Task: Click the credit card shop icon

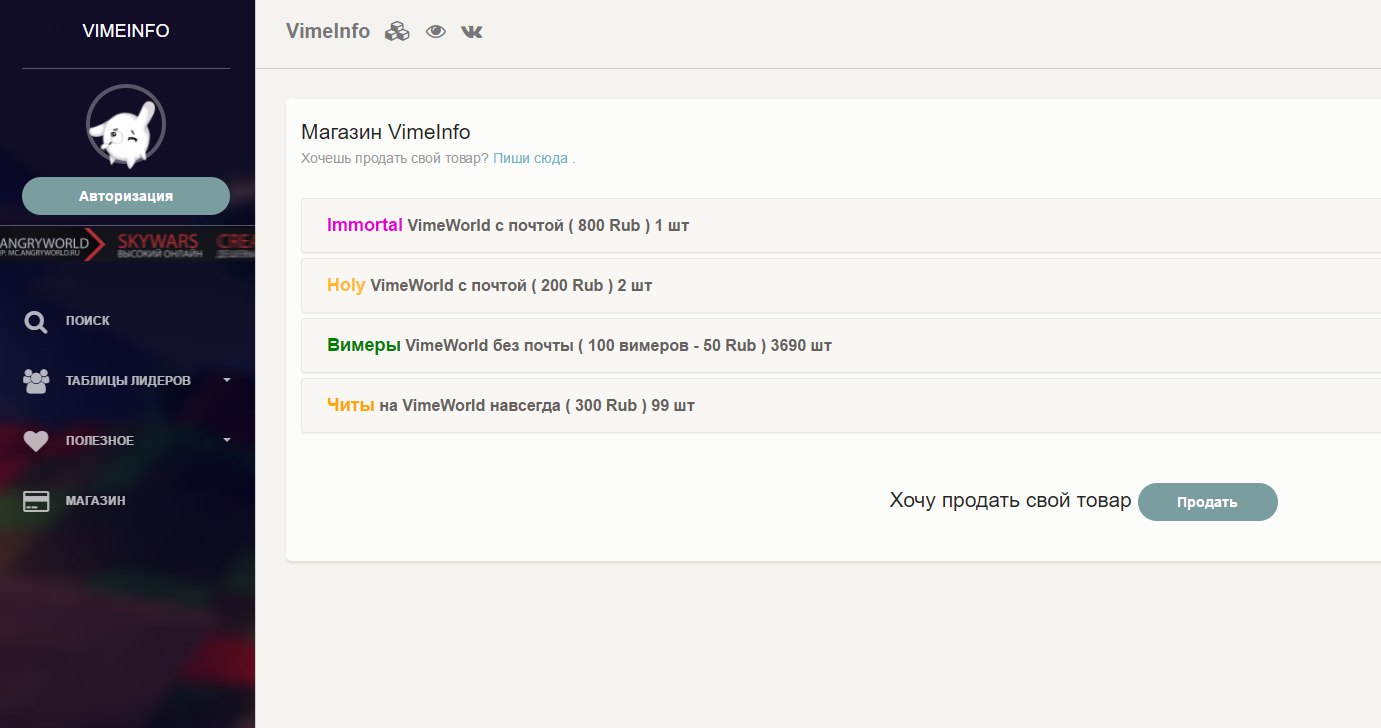Action: (36, 501)
